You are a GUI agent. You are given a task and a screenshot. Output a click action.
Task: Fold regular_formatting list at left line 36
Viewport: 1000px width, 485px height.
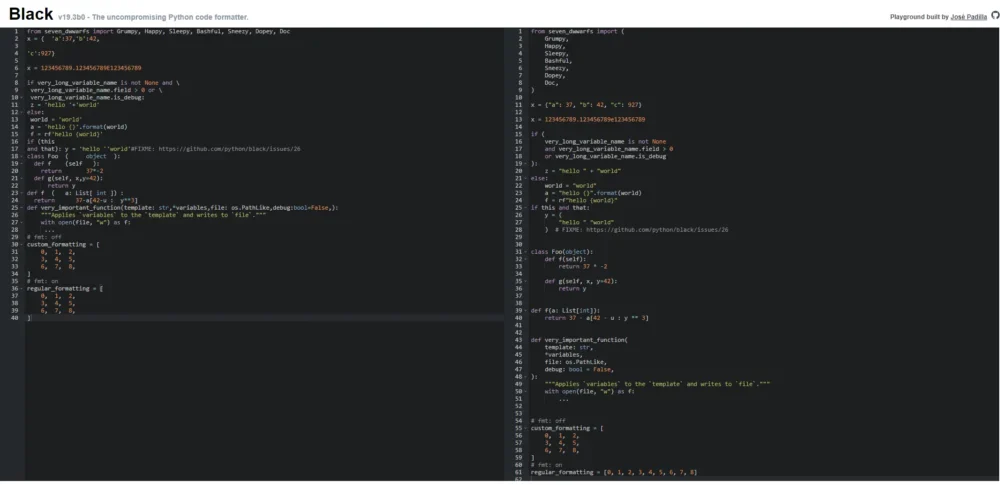[22, 288]
